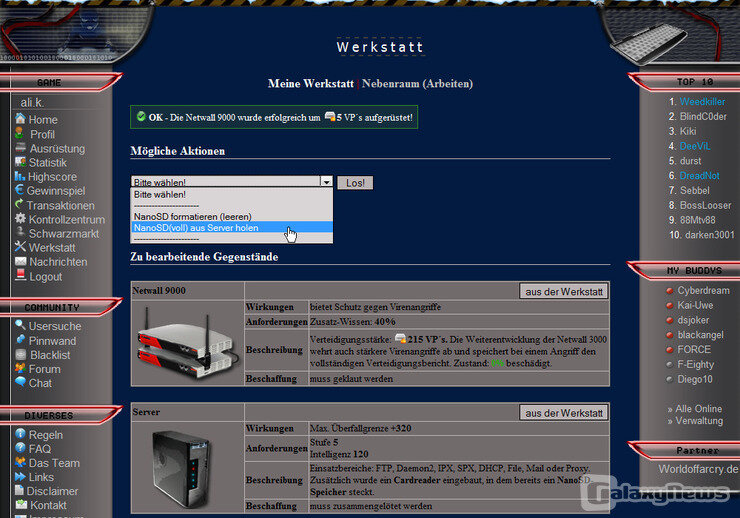Click the Chat speech bubble icon
The height and width of the screenshot is (518, 740).
click(x=20, y=382)
